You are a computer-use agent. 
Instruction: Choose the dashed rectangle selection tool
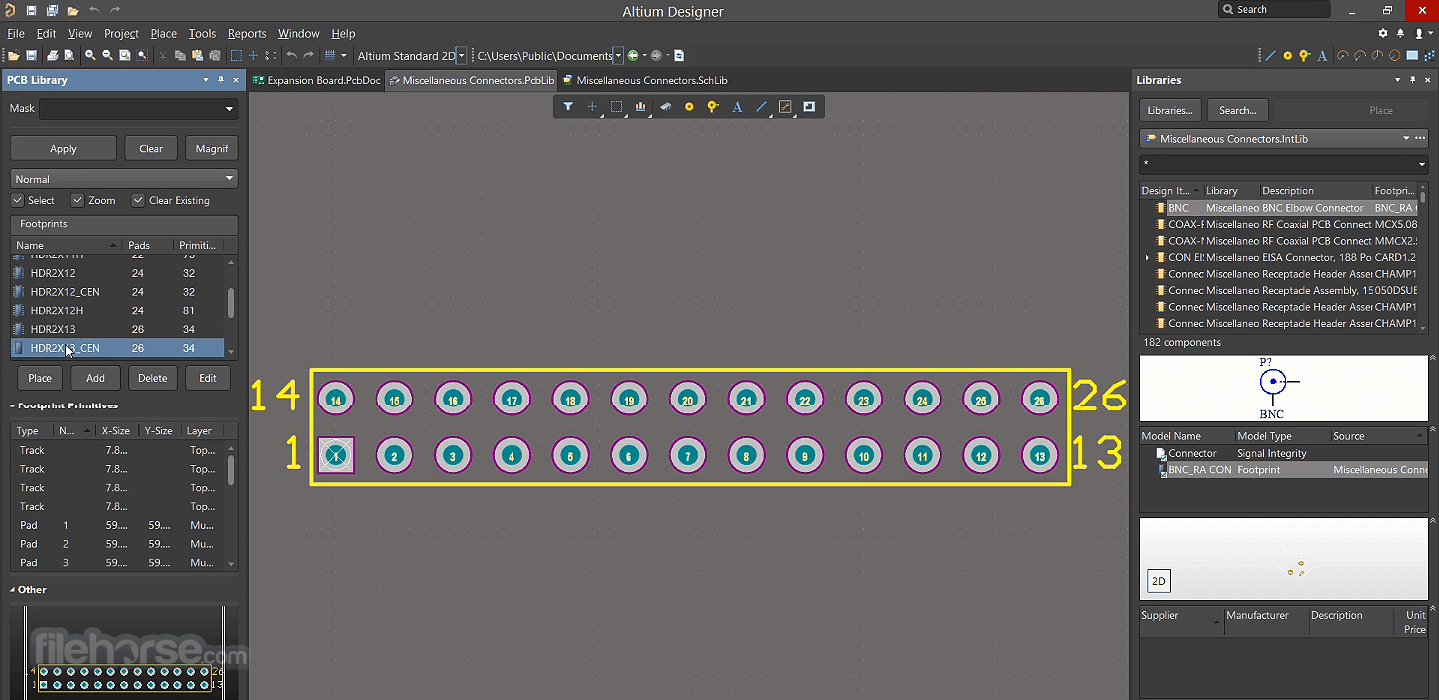[616, 106]
